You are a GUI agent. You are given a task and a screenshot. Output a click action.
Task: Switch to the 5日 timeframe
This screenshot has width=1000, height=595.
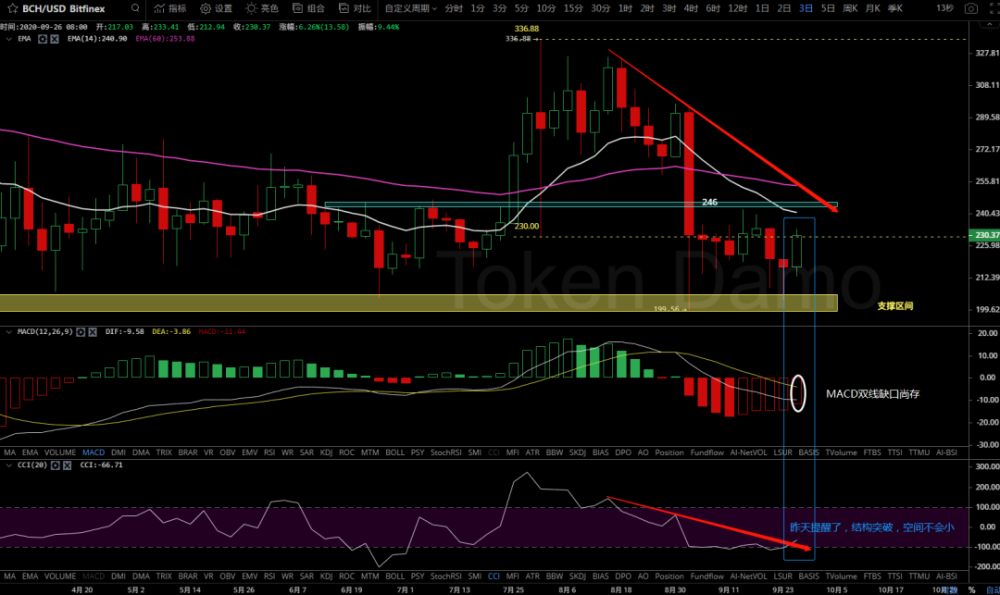pos(828,8)
